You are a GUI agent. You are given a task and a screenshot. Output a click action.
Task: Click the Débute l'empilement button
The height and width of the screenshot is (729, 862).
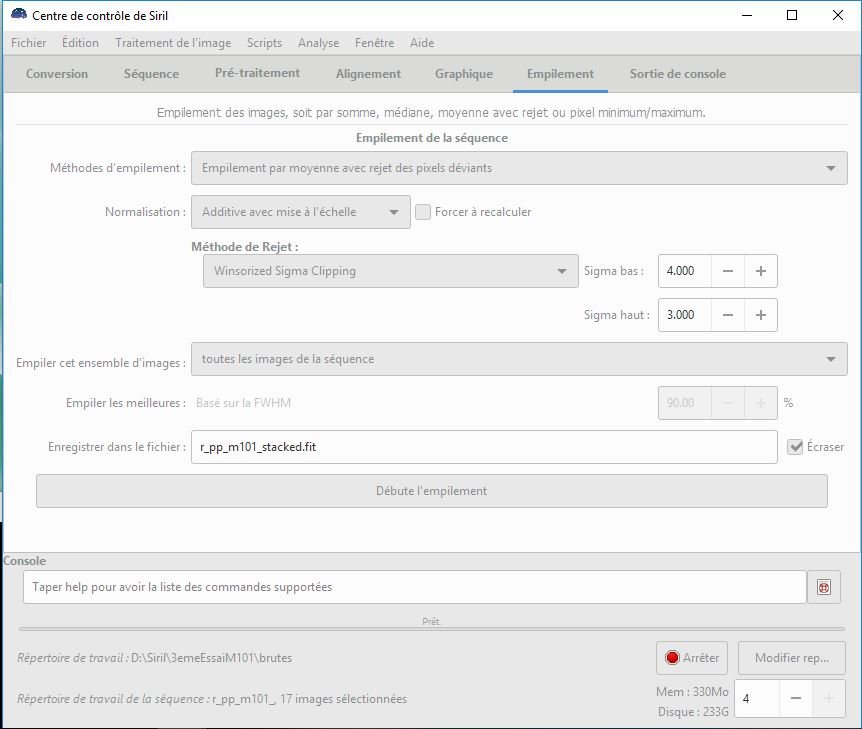pyautogui.click(x=432, y=491)
